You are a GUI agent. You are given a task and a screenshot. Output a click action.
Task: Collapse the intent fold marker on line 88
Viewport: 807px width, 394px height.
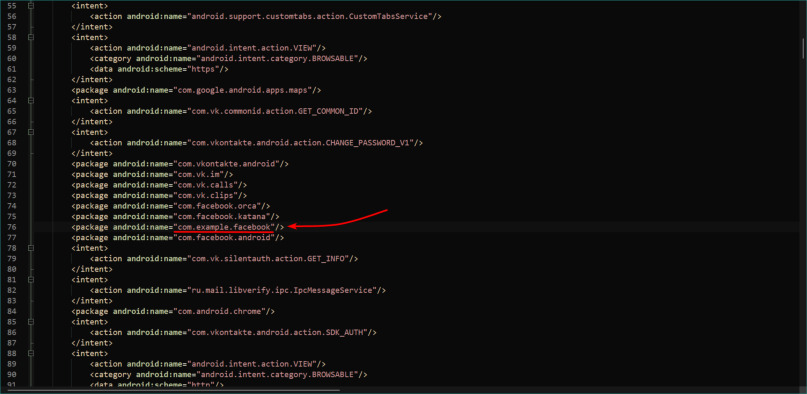[31, 353]
